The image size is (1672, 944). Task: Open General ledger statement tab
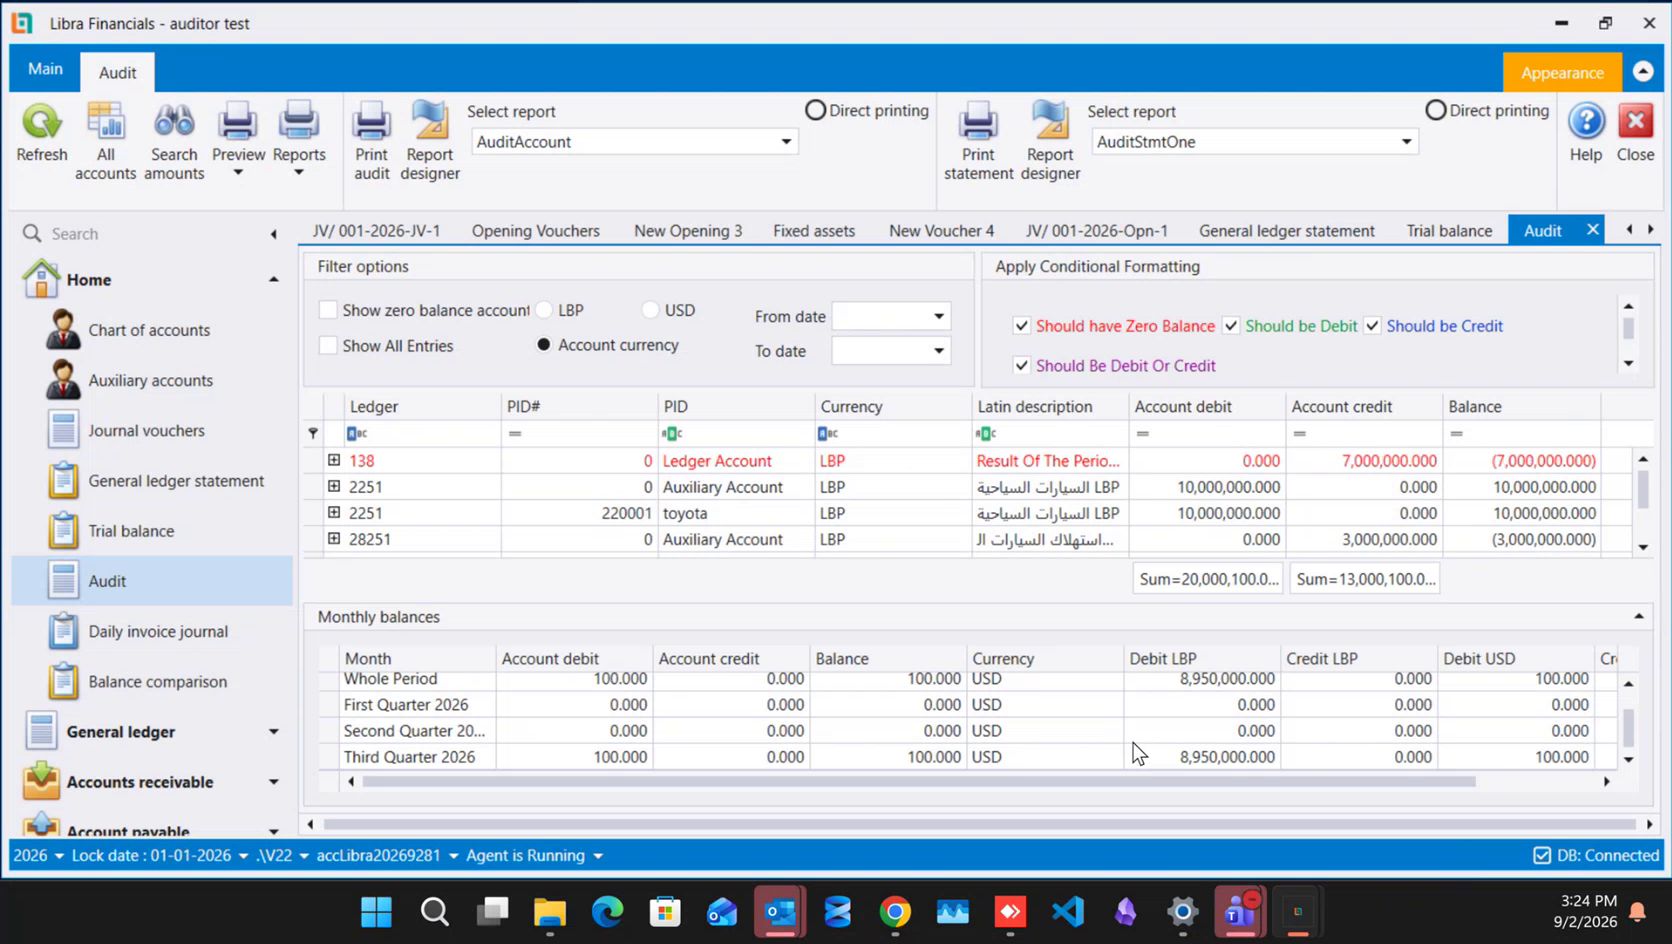(1287, 231)
